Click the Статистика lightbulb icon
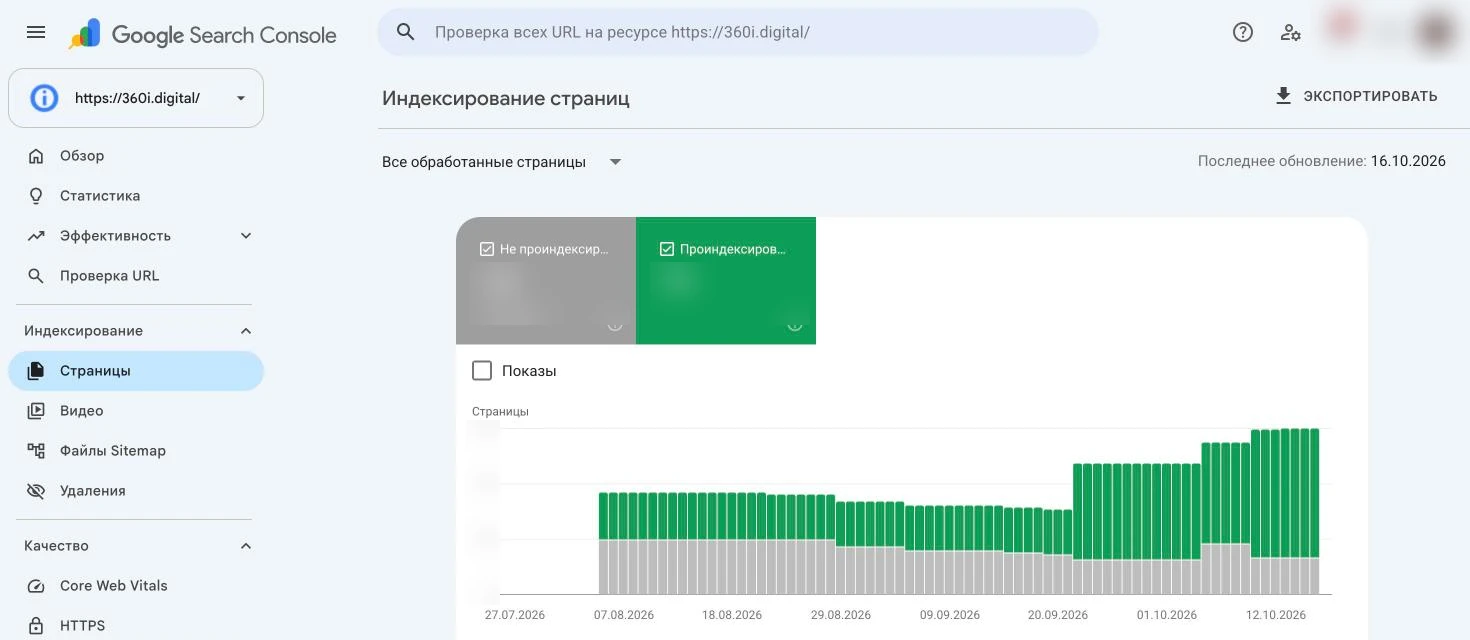Viewport: 1470px width, 640px height. (36, 196)
